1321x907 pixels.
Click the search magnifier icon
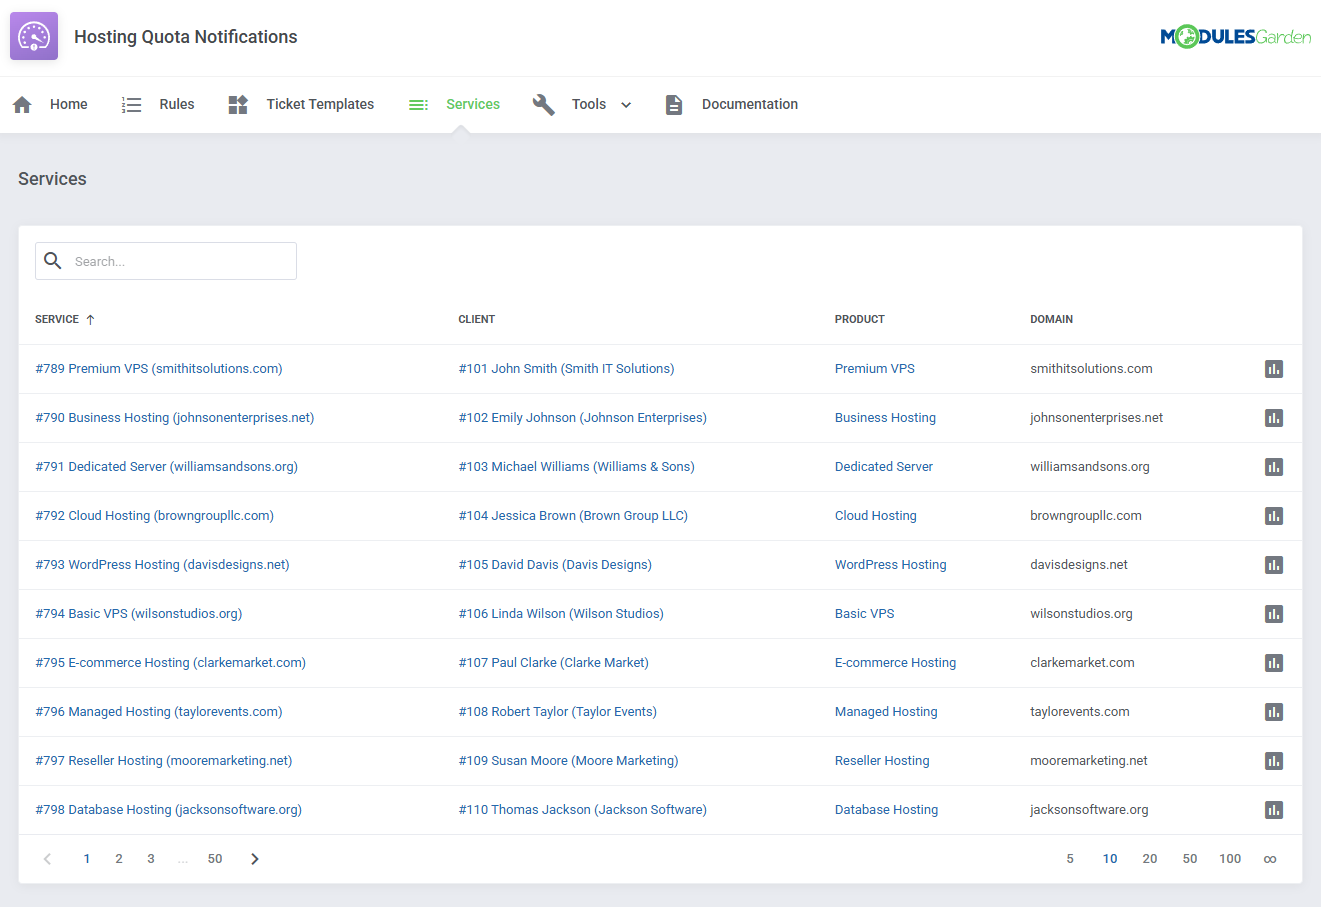point(53,260)
